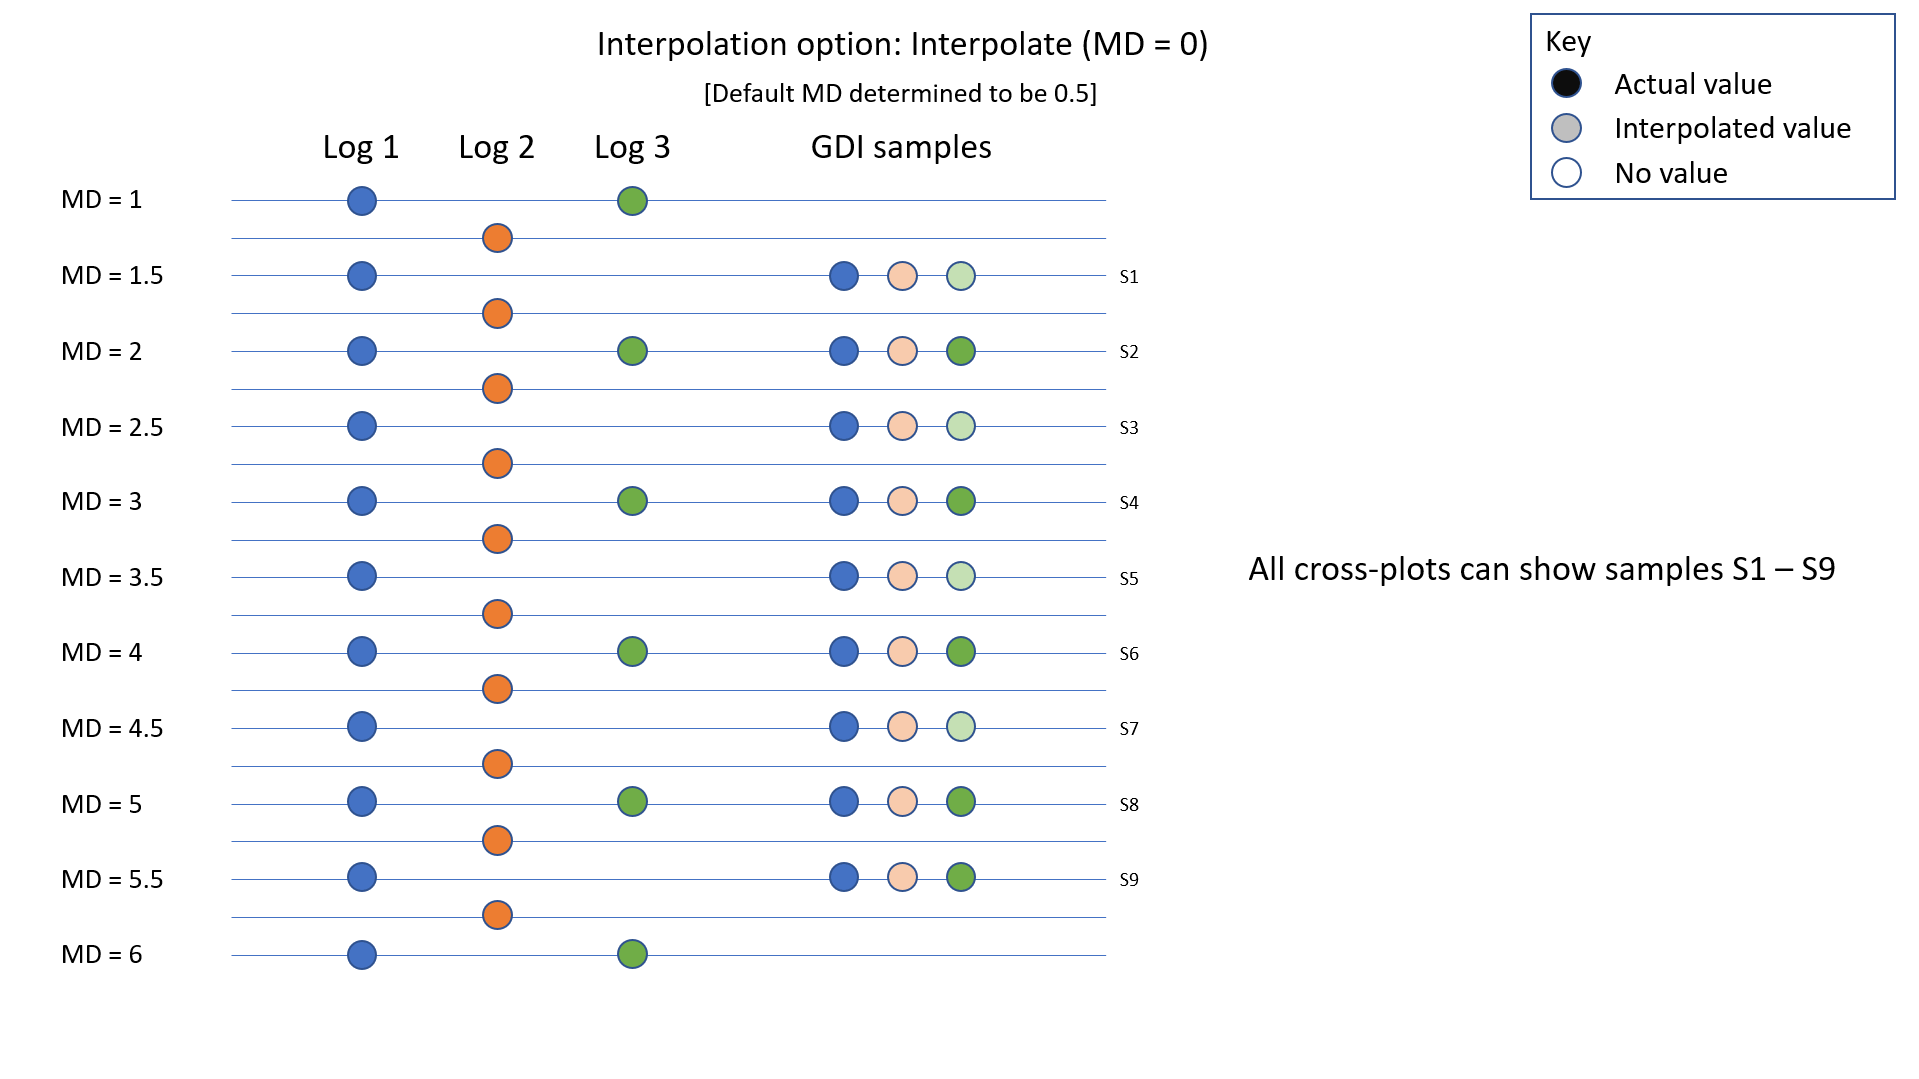Click the peach interpolated circle on row S5
Screen dimensions: 1919x1079
902,576
